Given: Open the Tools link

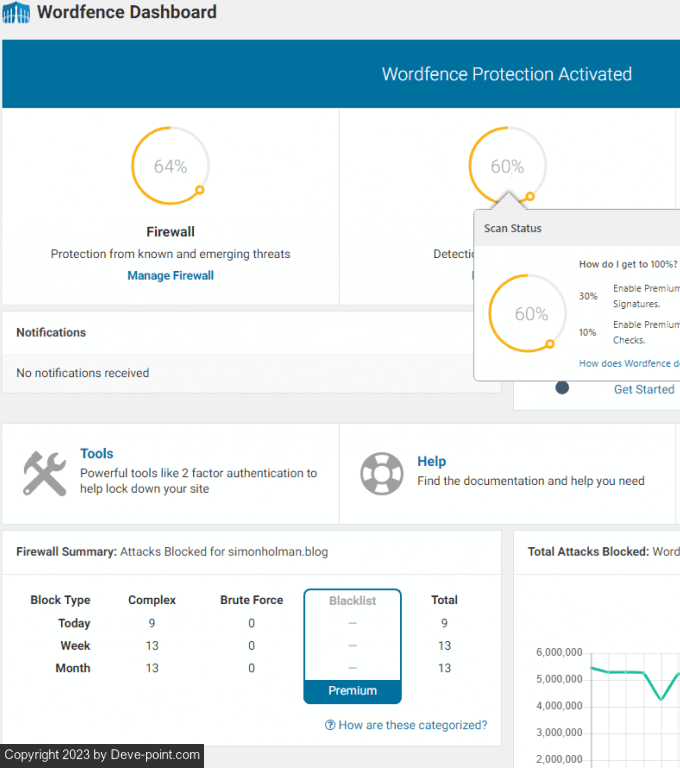Looking at the screenshot, I should (x=97, y=453).
